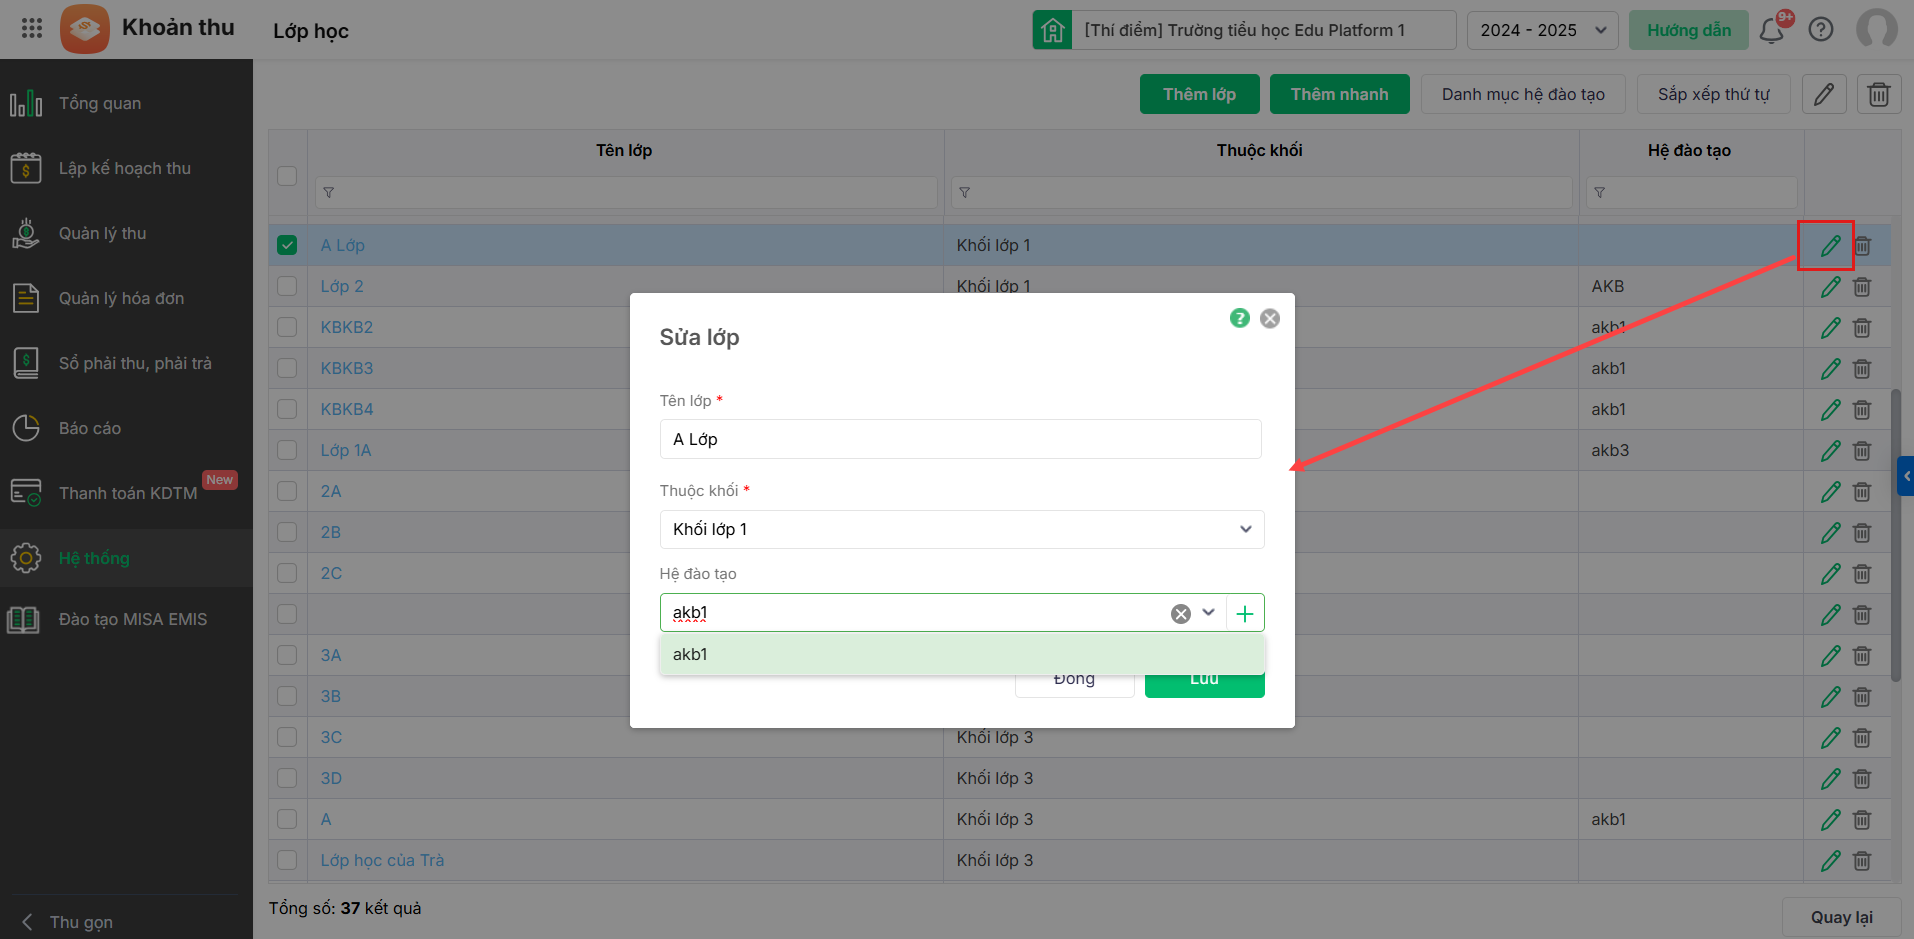Open the 2024 - 2025 school year dropdown
The height and width of the screenshot is (939, 1914).
click(1541, 30)
